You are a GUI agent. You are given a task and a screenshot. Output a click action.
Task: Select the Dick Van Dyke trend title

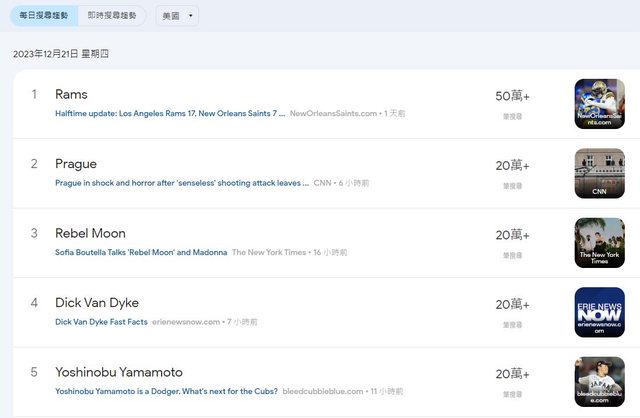[x=97, y=303]
